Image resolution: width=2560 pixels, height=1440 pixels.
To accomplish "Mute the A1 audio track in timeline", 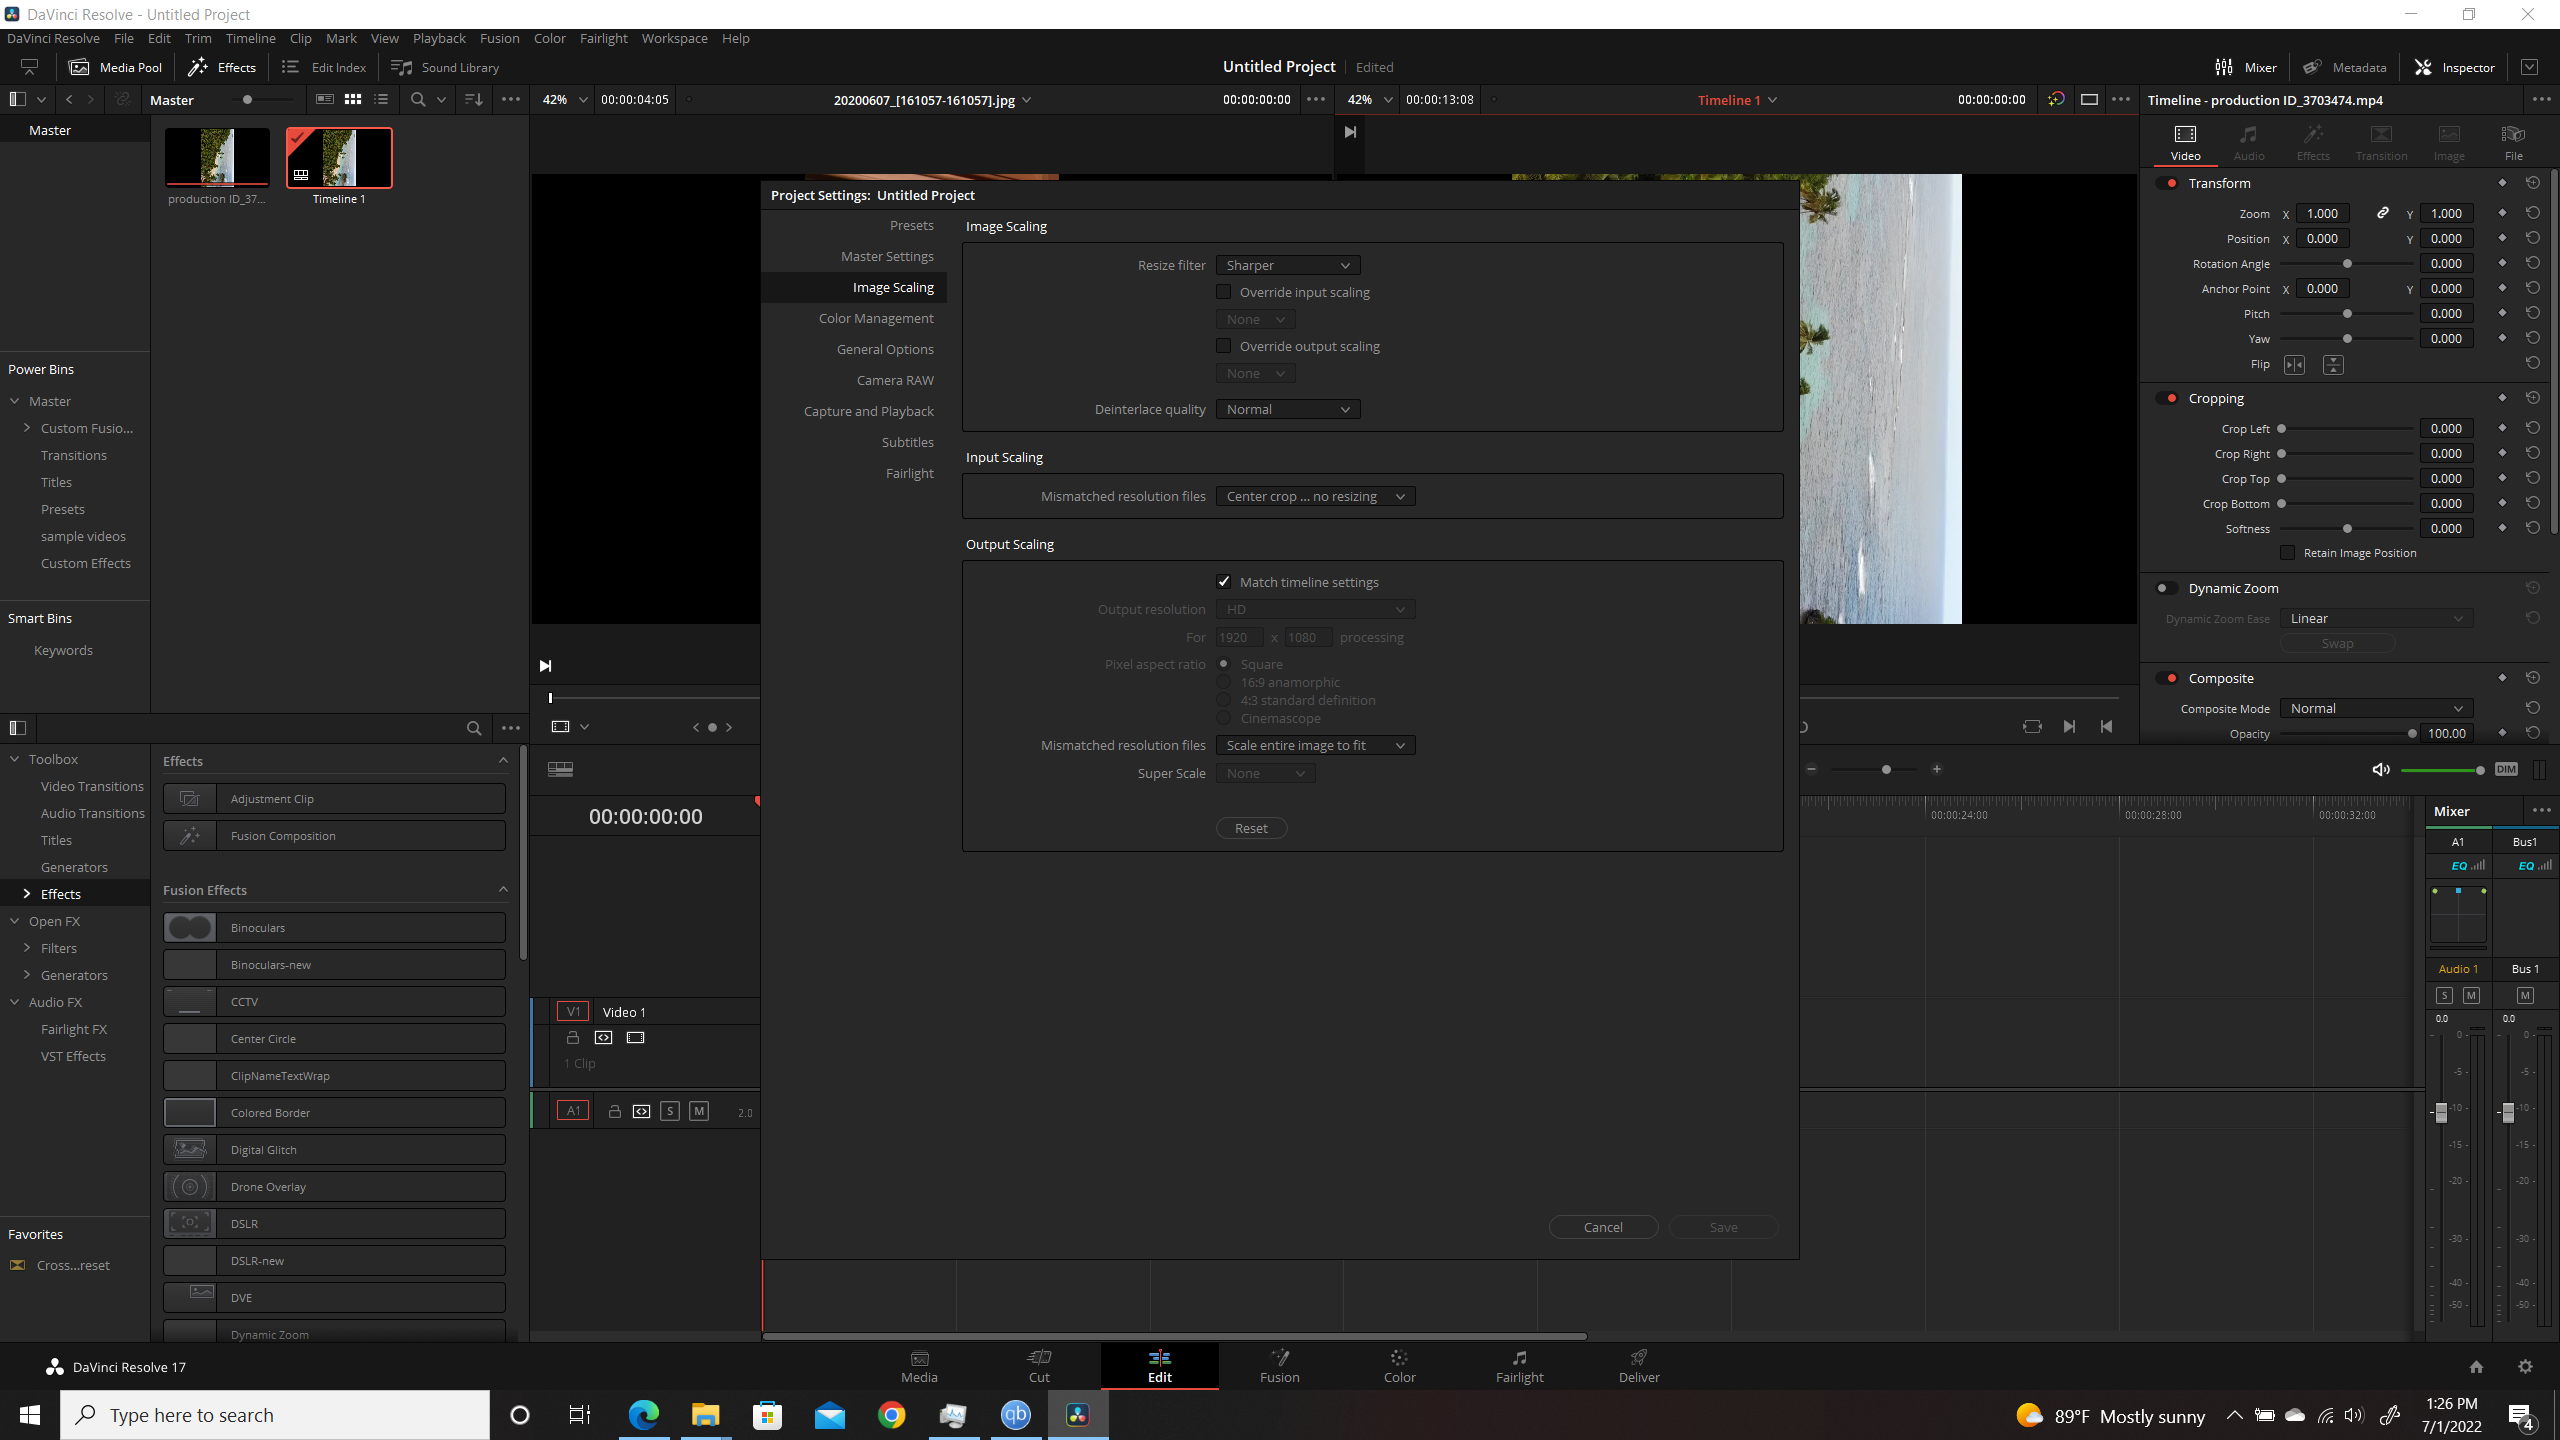I will click(699, 1111).
